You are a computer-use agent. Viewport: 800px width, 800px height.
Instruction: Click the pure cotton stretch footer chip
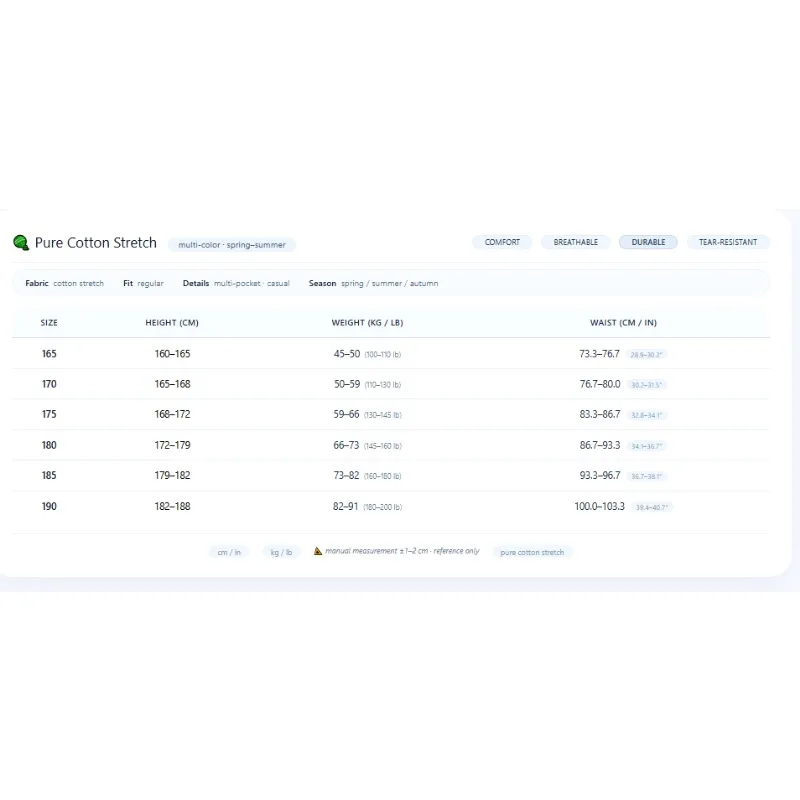532,553
